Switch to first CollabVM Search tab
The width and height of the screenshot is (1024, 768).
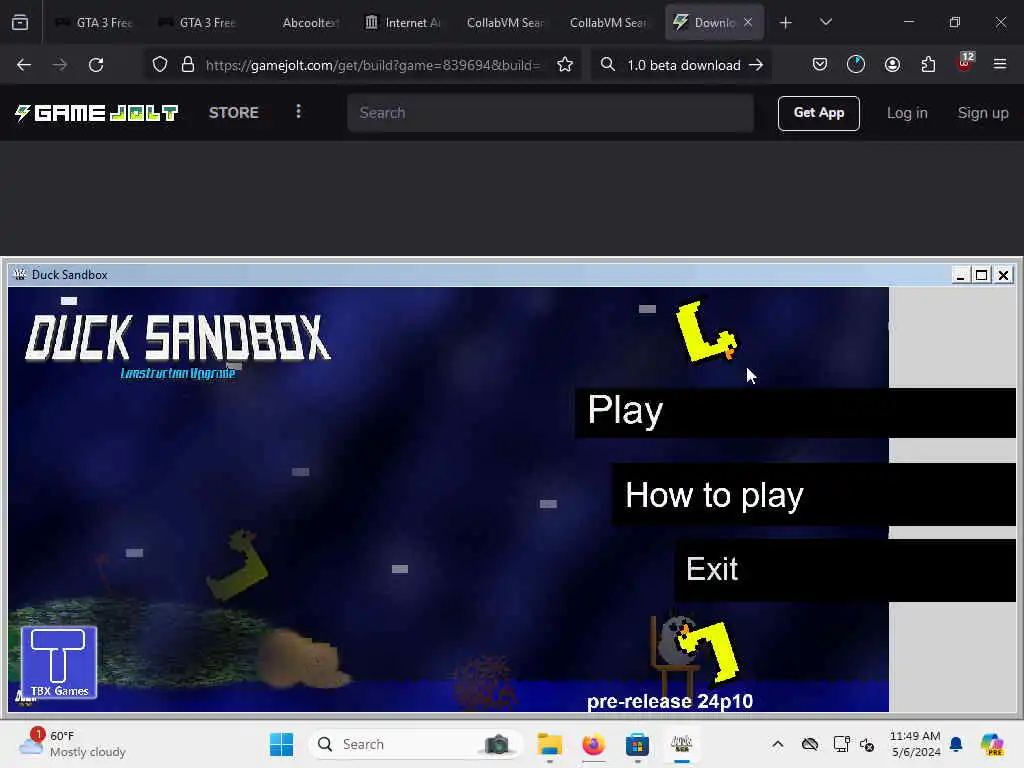tap(506, 23)
